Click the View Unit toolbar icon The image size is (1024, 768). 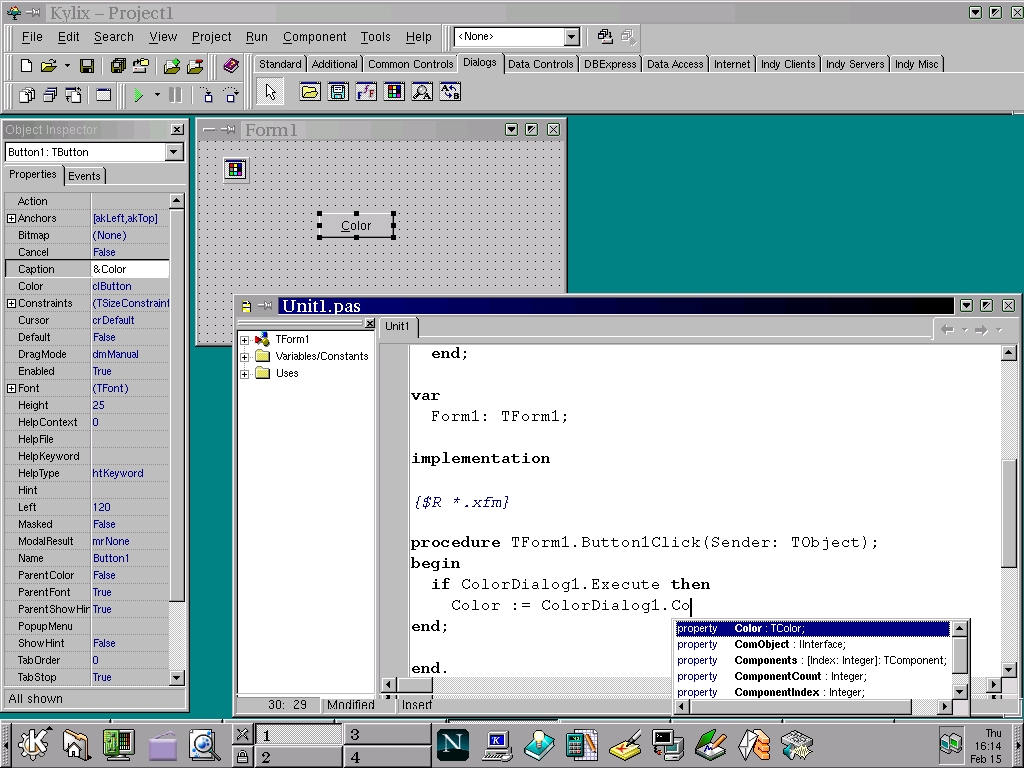tap(27, 95)
